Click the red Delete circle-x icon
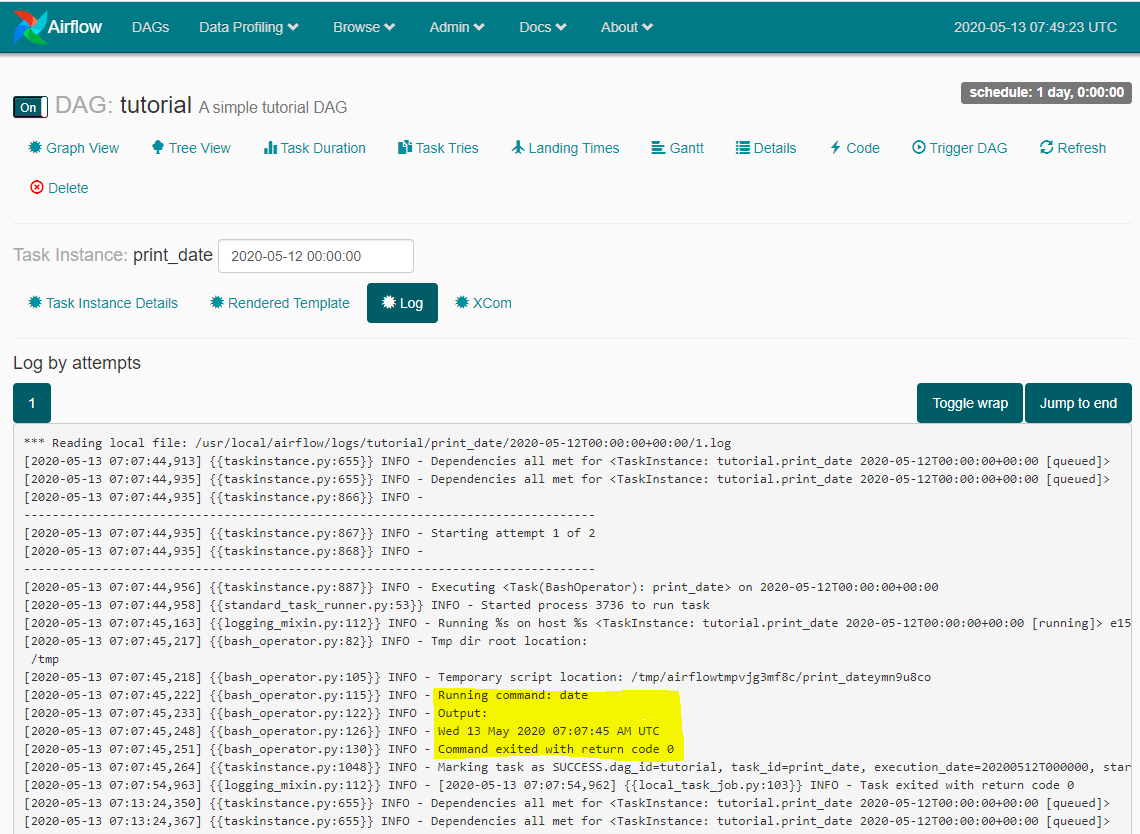 (x=36, y=188)
